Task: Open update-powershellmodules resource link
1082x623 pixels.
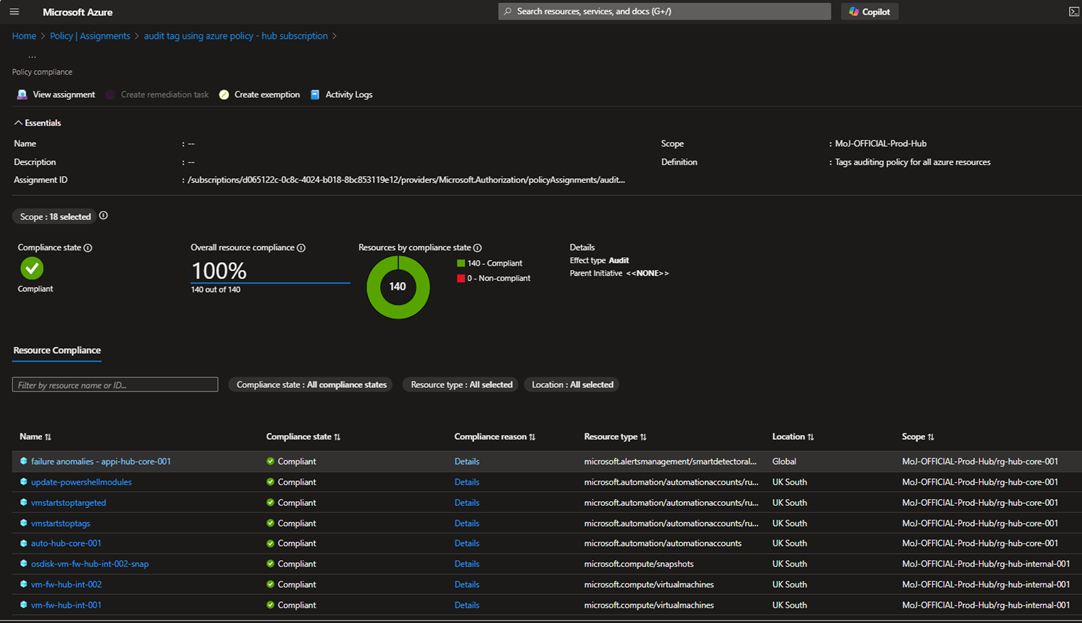Action: click(81, 482)
